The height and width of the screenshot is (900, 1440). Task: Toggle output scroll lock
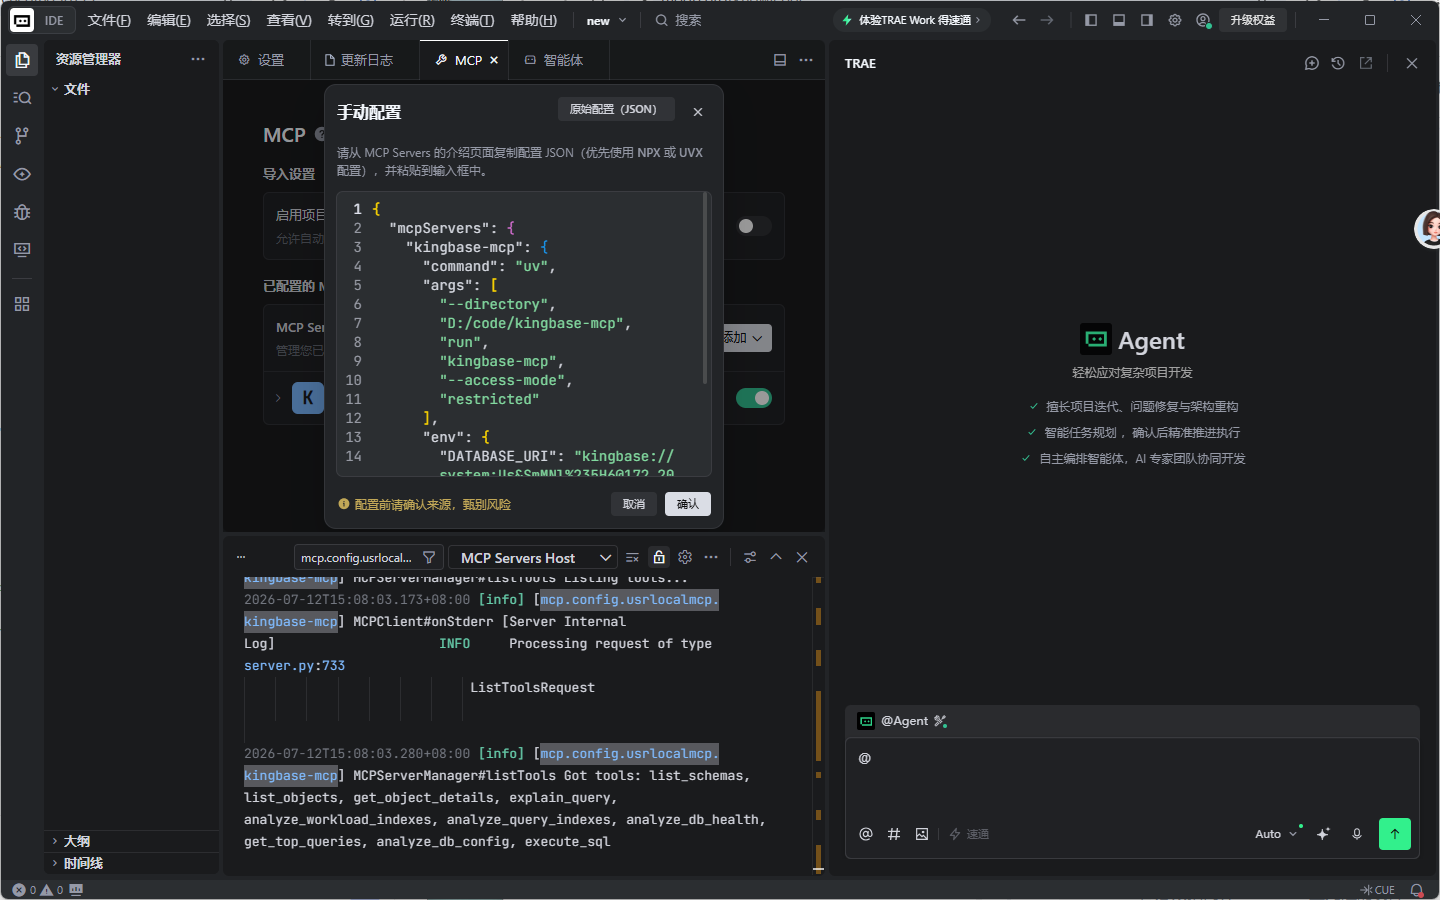659,557
